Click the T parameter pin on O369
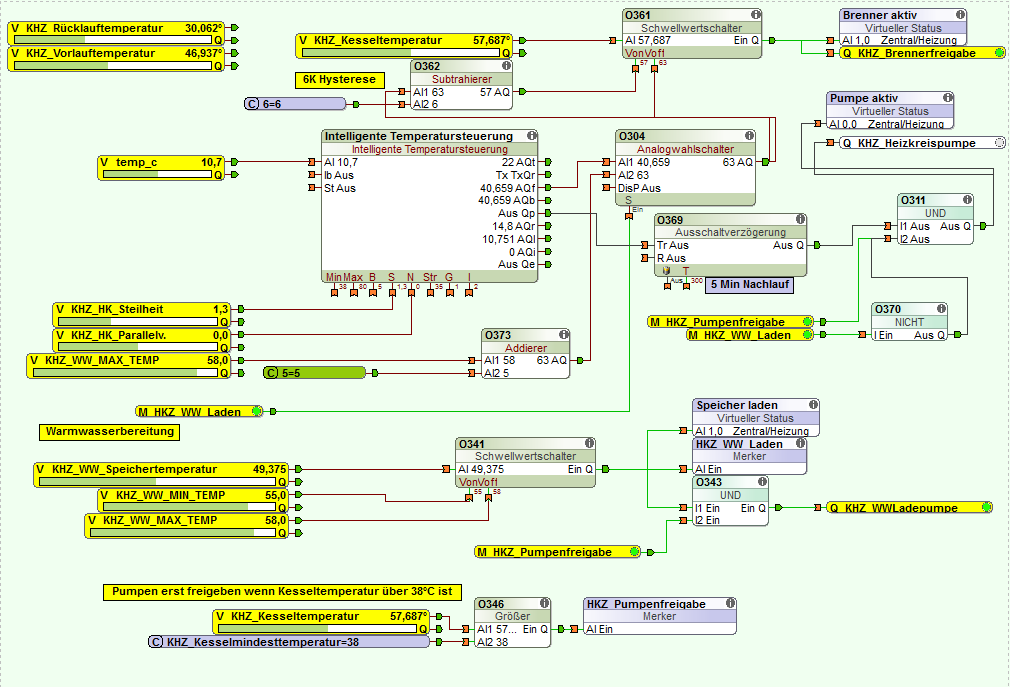The width and height of the screenshot is (1010, 687). coord(687,284)
